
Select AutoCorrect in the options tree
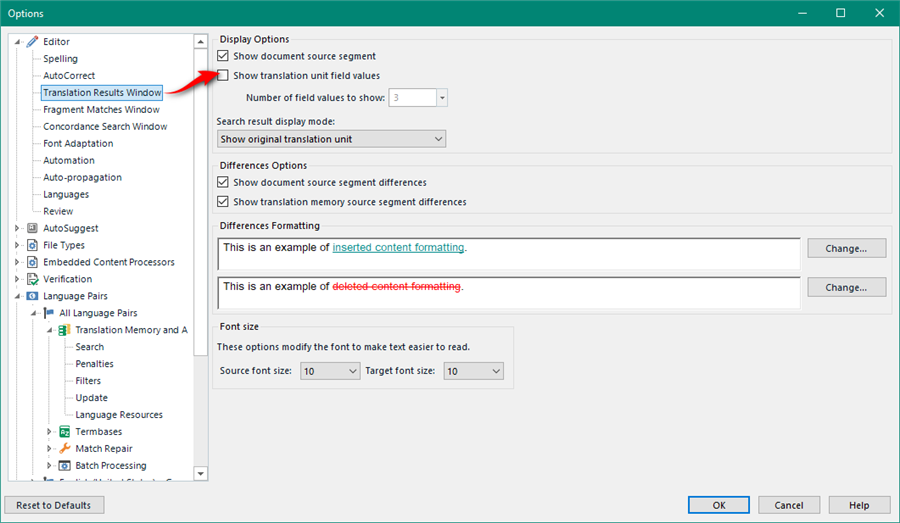point(69,75)
